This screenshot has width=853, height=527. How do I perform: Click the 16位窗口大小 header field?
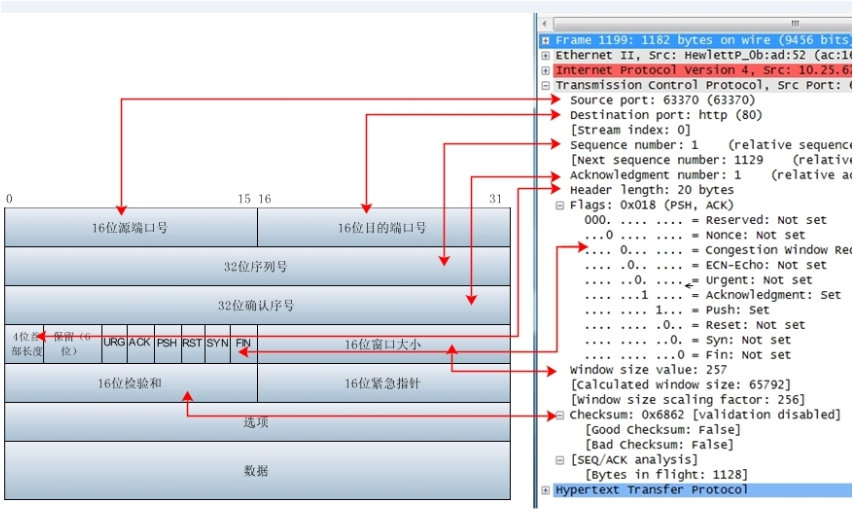click(384, 344)
